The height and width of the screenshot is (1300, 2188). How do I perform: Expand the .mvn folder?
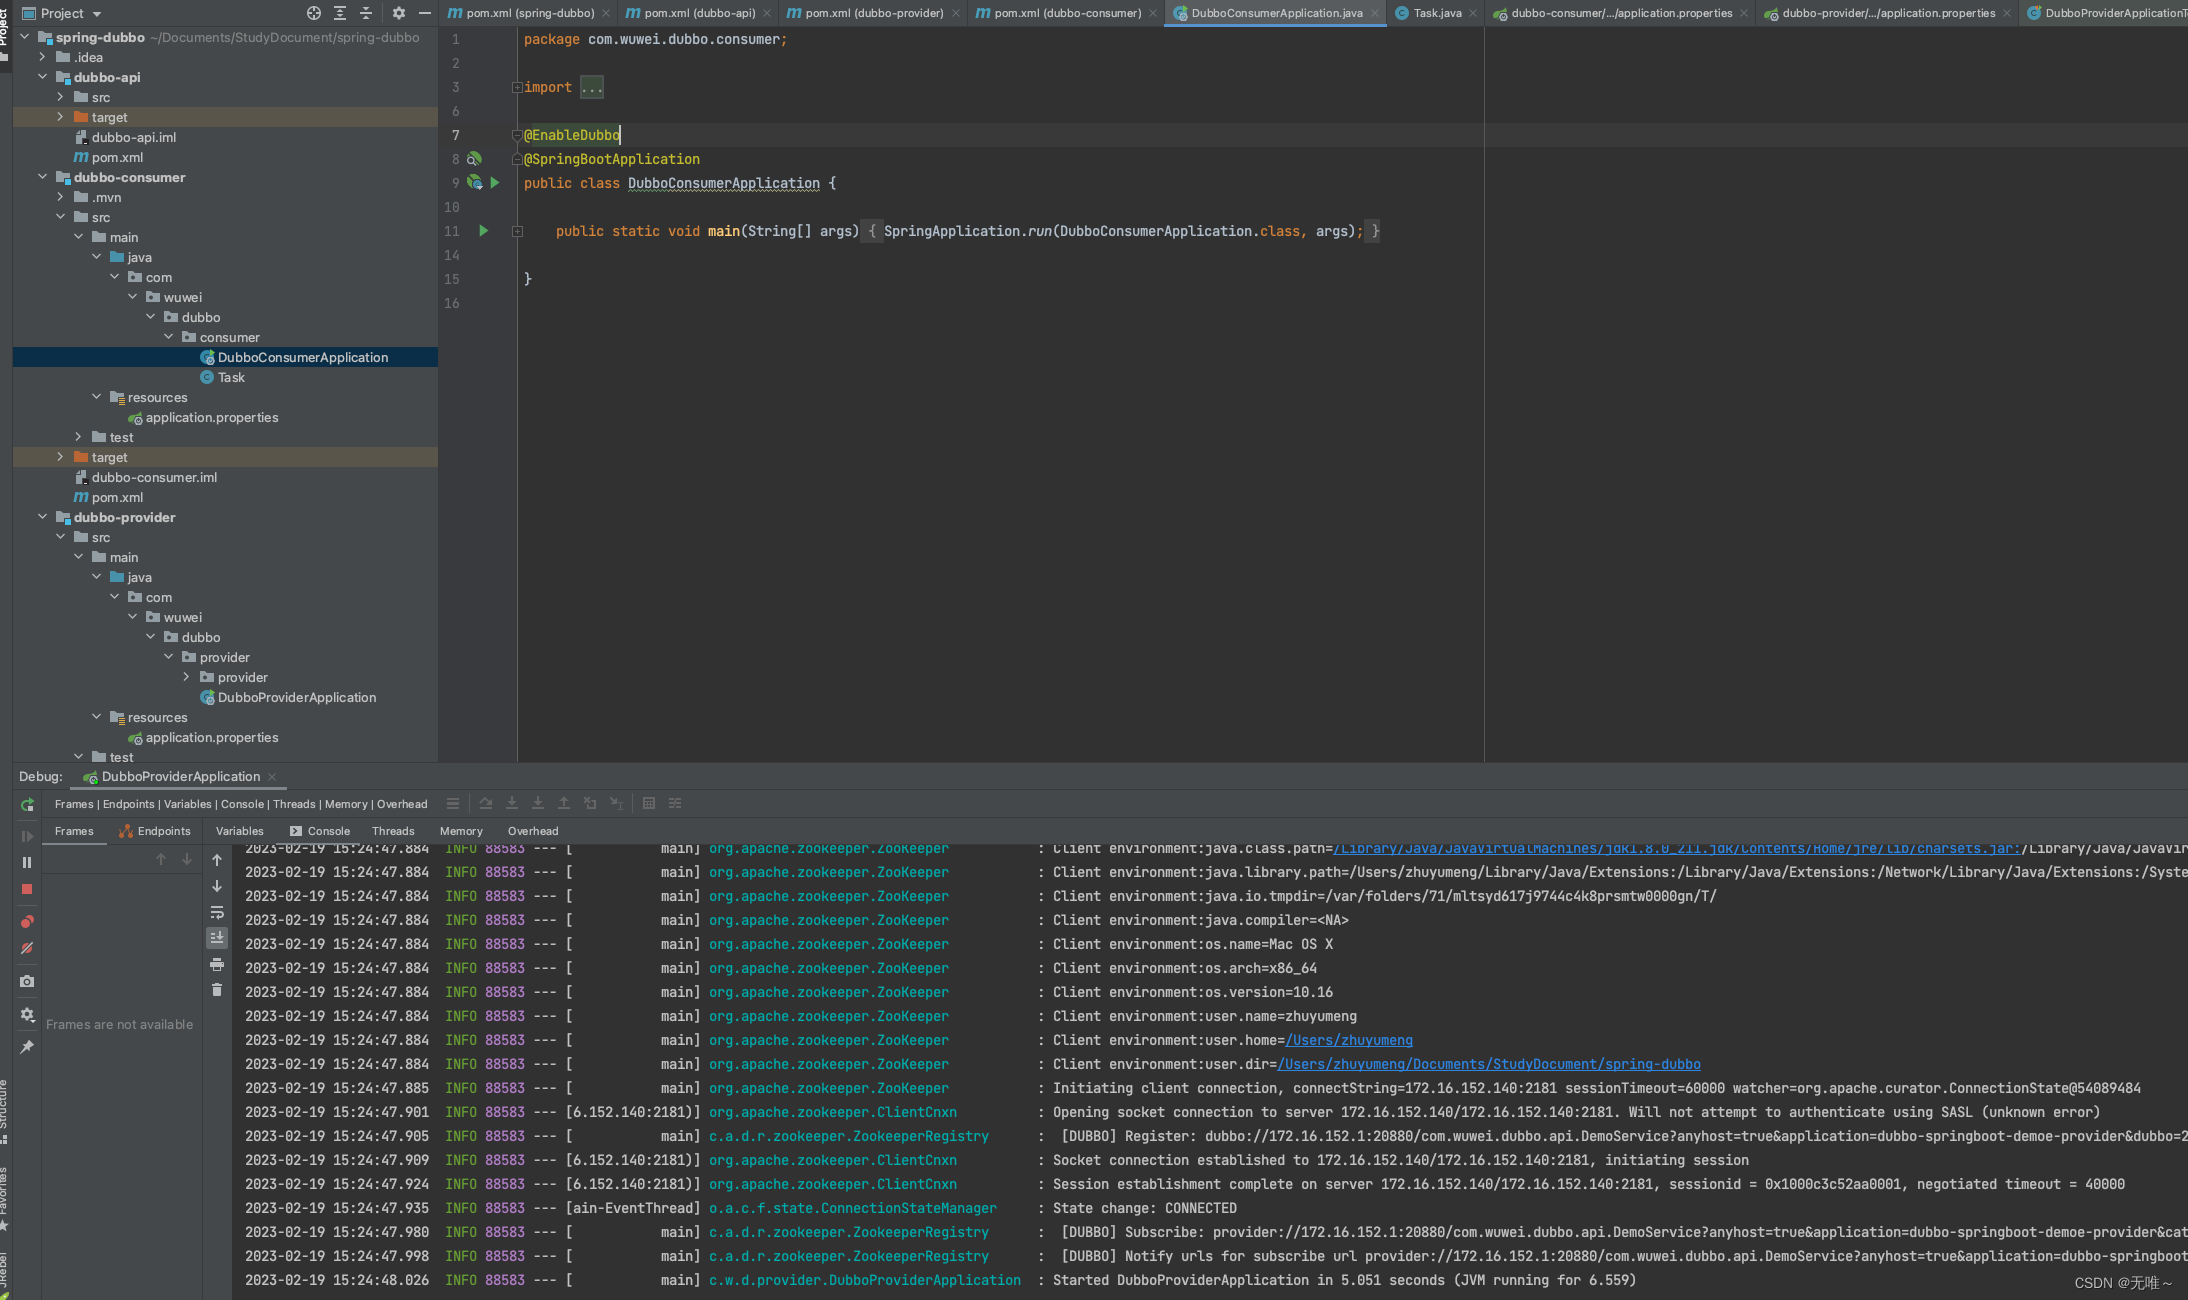(60, 197)
